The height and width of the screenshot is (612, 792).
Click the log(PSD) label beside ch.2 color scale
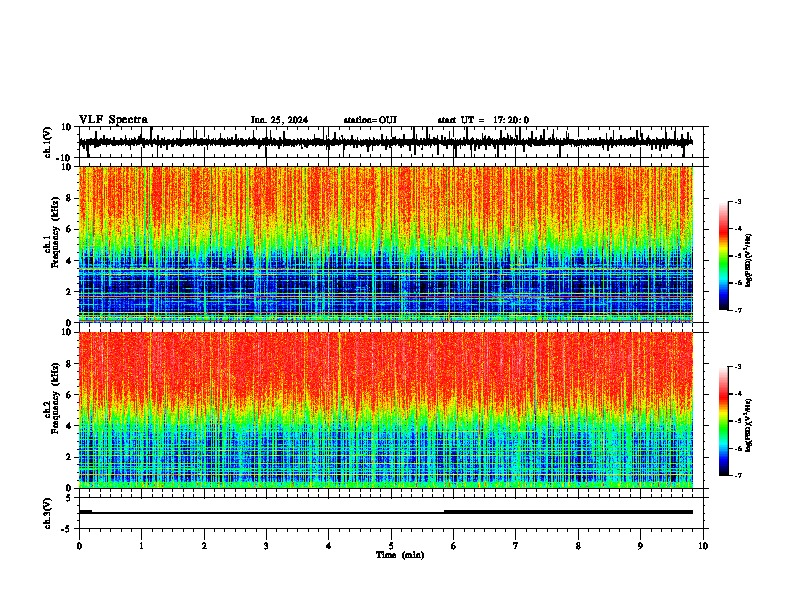749,425
